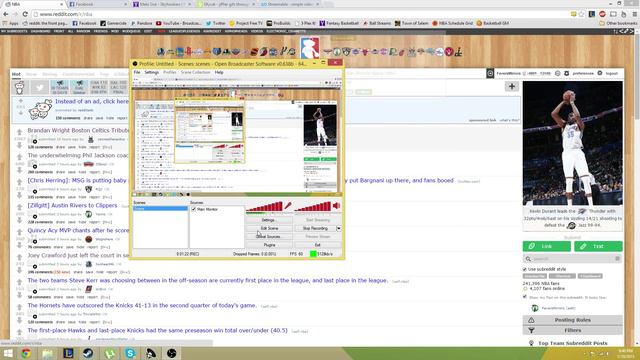Upvote the Brandan Wright post
The height and width of the screenshot is (360, 640).
click(19, 132)
